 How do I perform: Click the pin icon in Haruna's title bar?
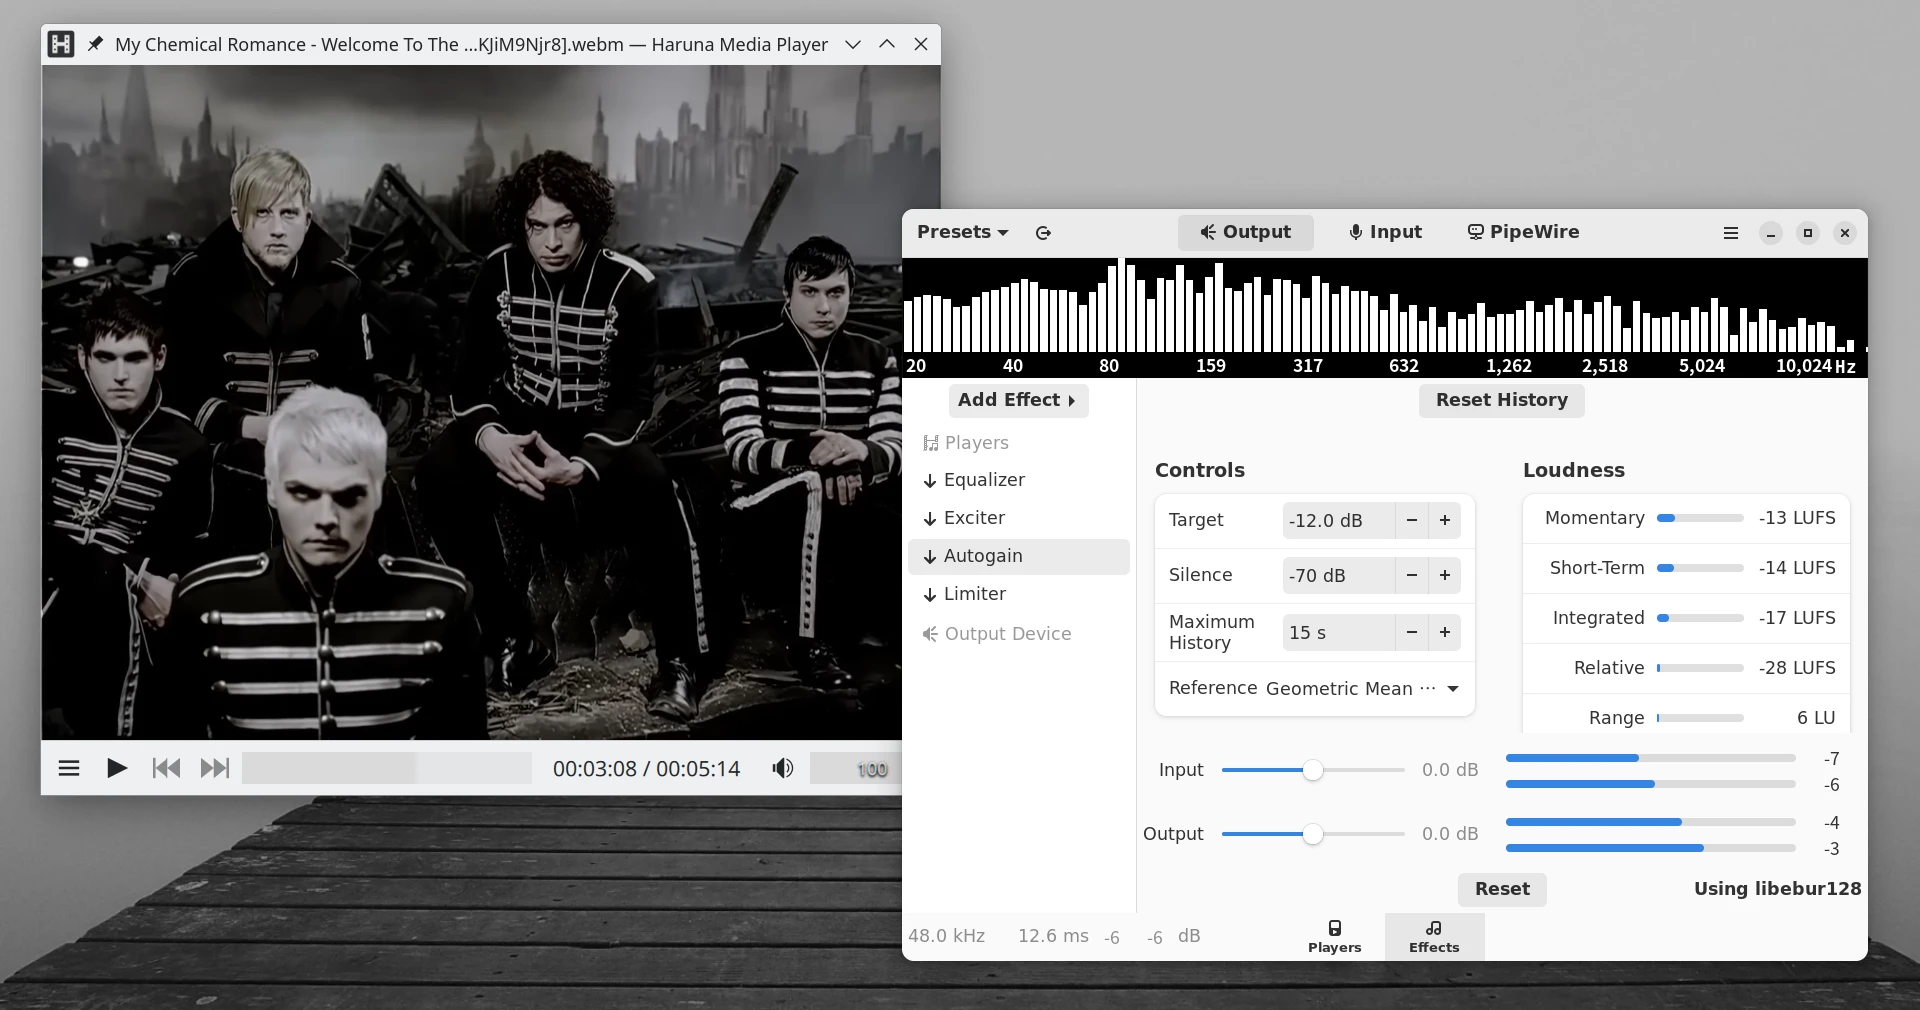95,44
